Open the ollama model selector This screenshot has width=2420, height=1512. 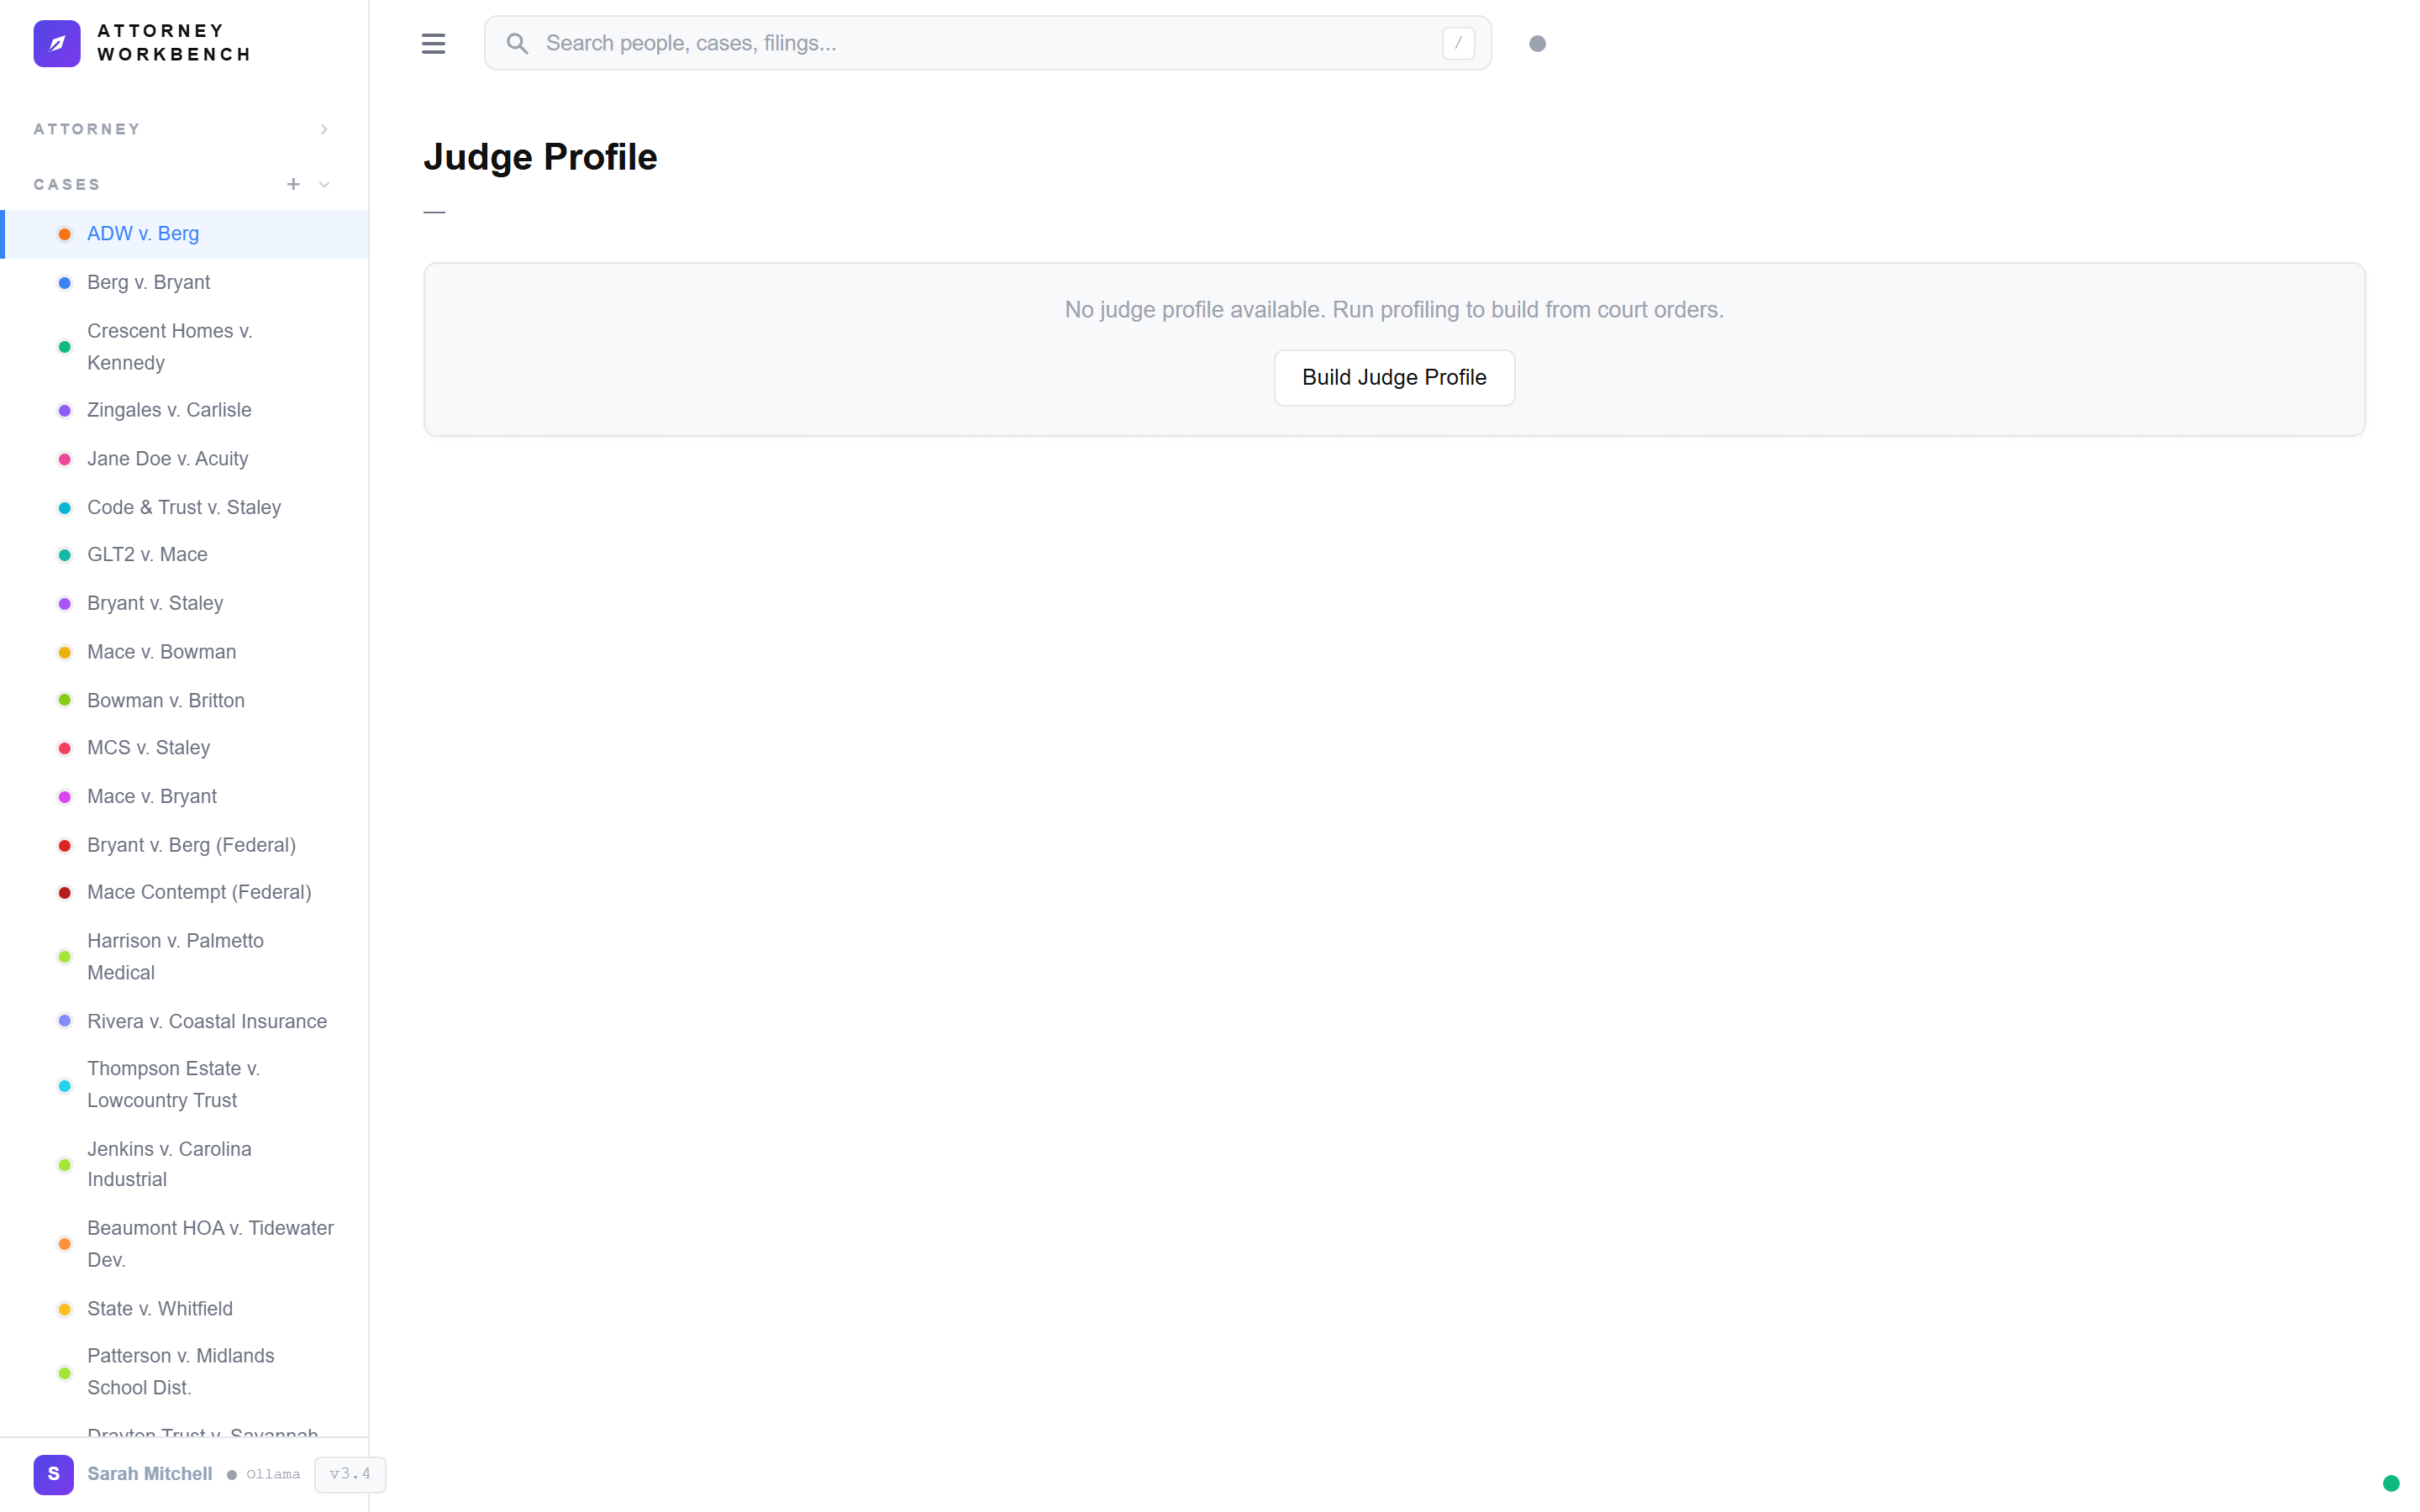pyautogui.click(x=273, y=1474)
